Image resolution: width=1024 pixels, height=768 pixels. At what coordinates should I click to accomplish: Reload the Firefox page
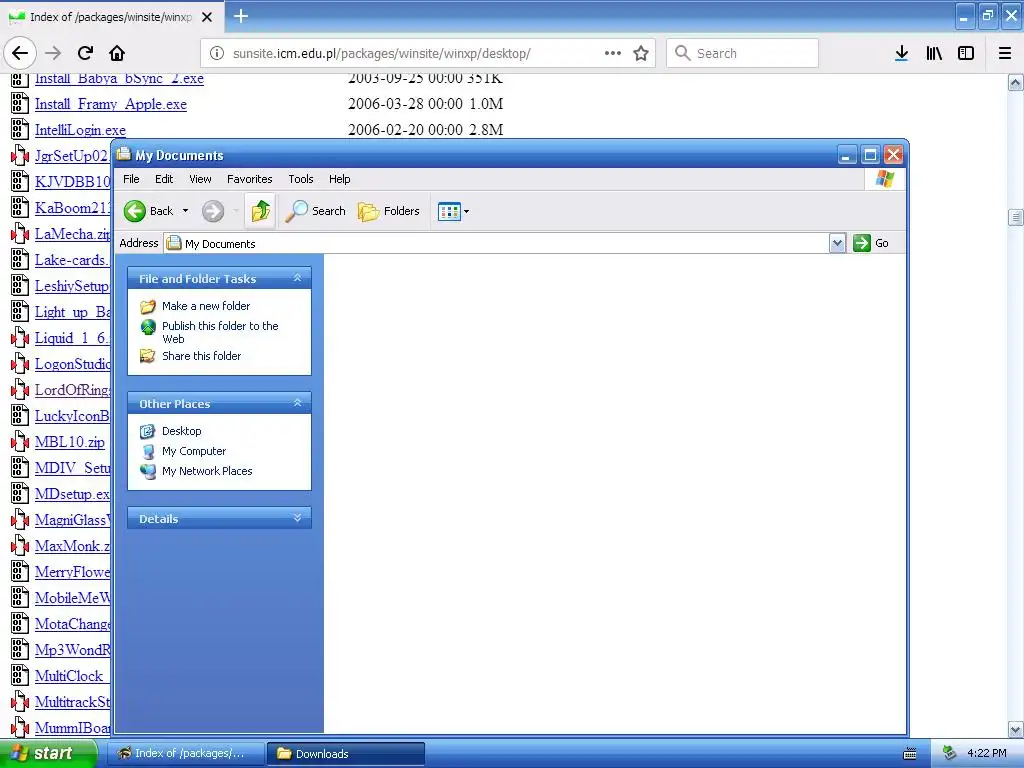pyautogui.click(x=86, y=53)
